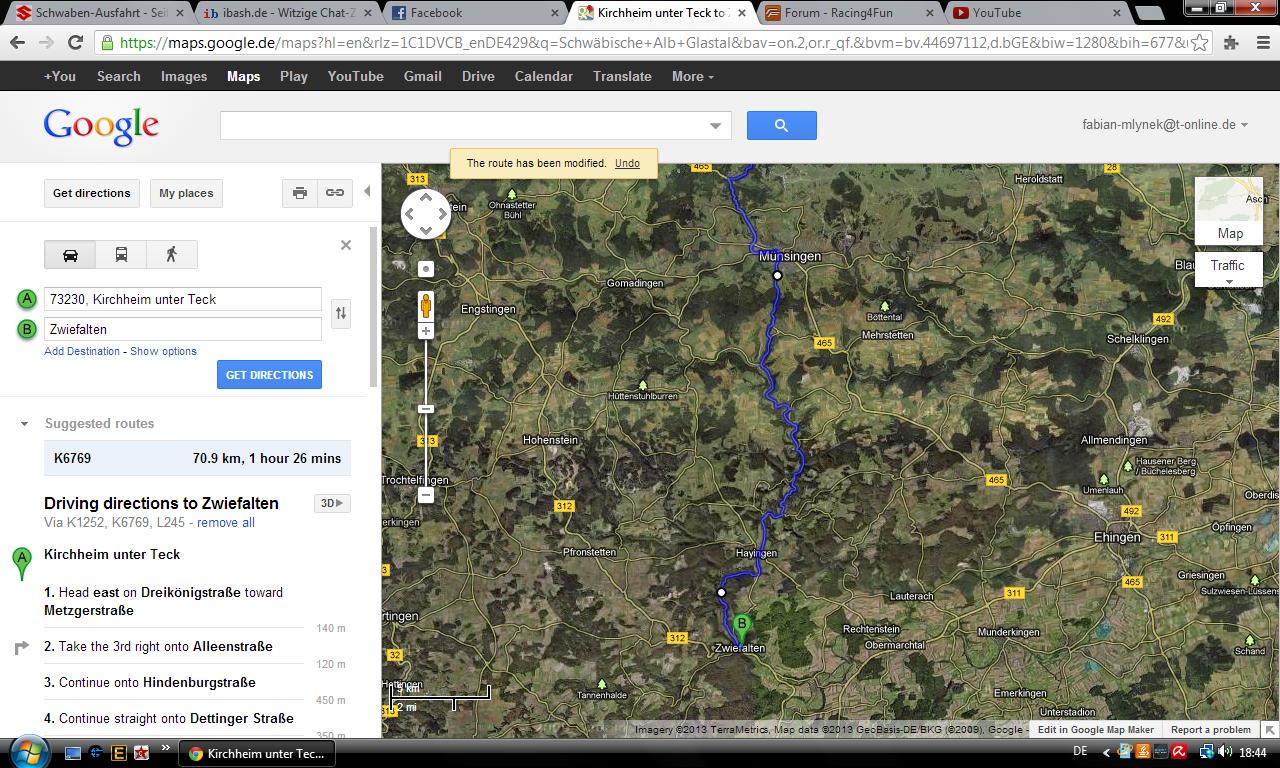Open the 'More' dropdown in the Google bar

pyautogui.click(x=692, y=76)
